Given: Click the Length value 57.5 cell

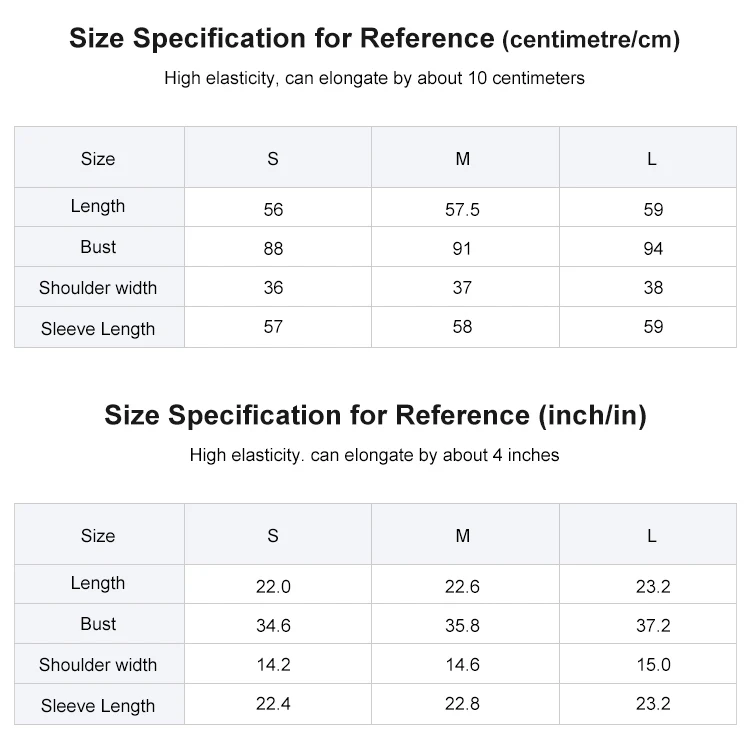Looking at the screenshot, I should pyautogui.click(x=465, y=208).
